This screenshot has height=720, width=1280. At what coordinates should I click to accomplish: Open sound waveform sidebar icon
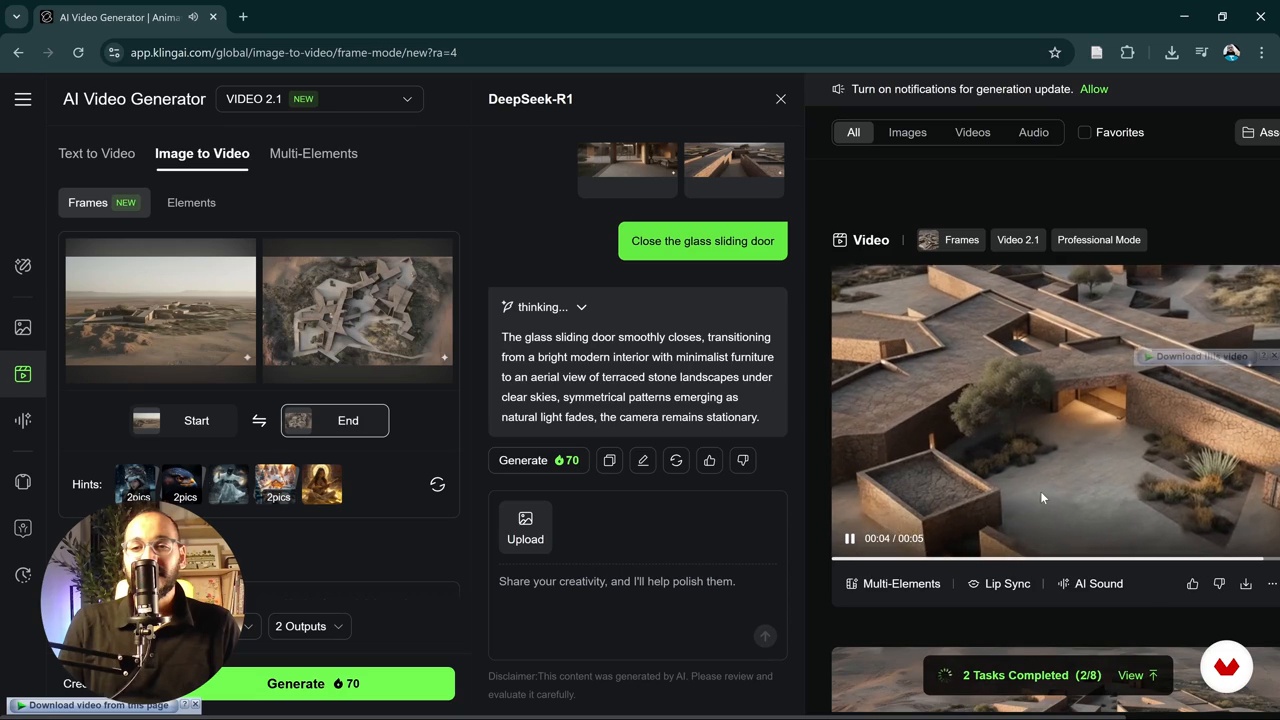pyautogui.click(x=23, y=420)
